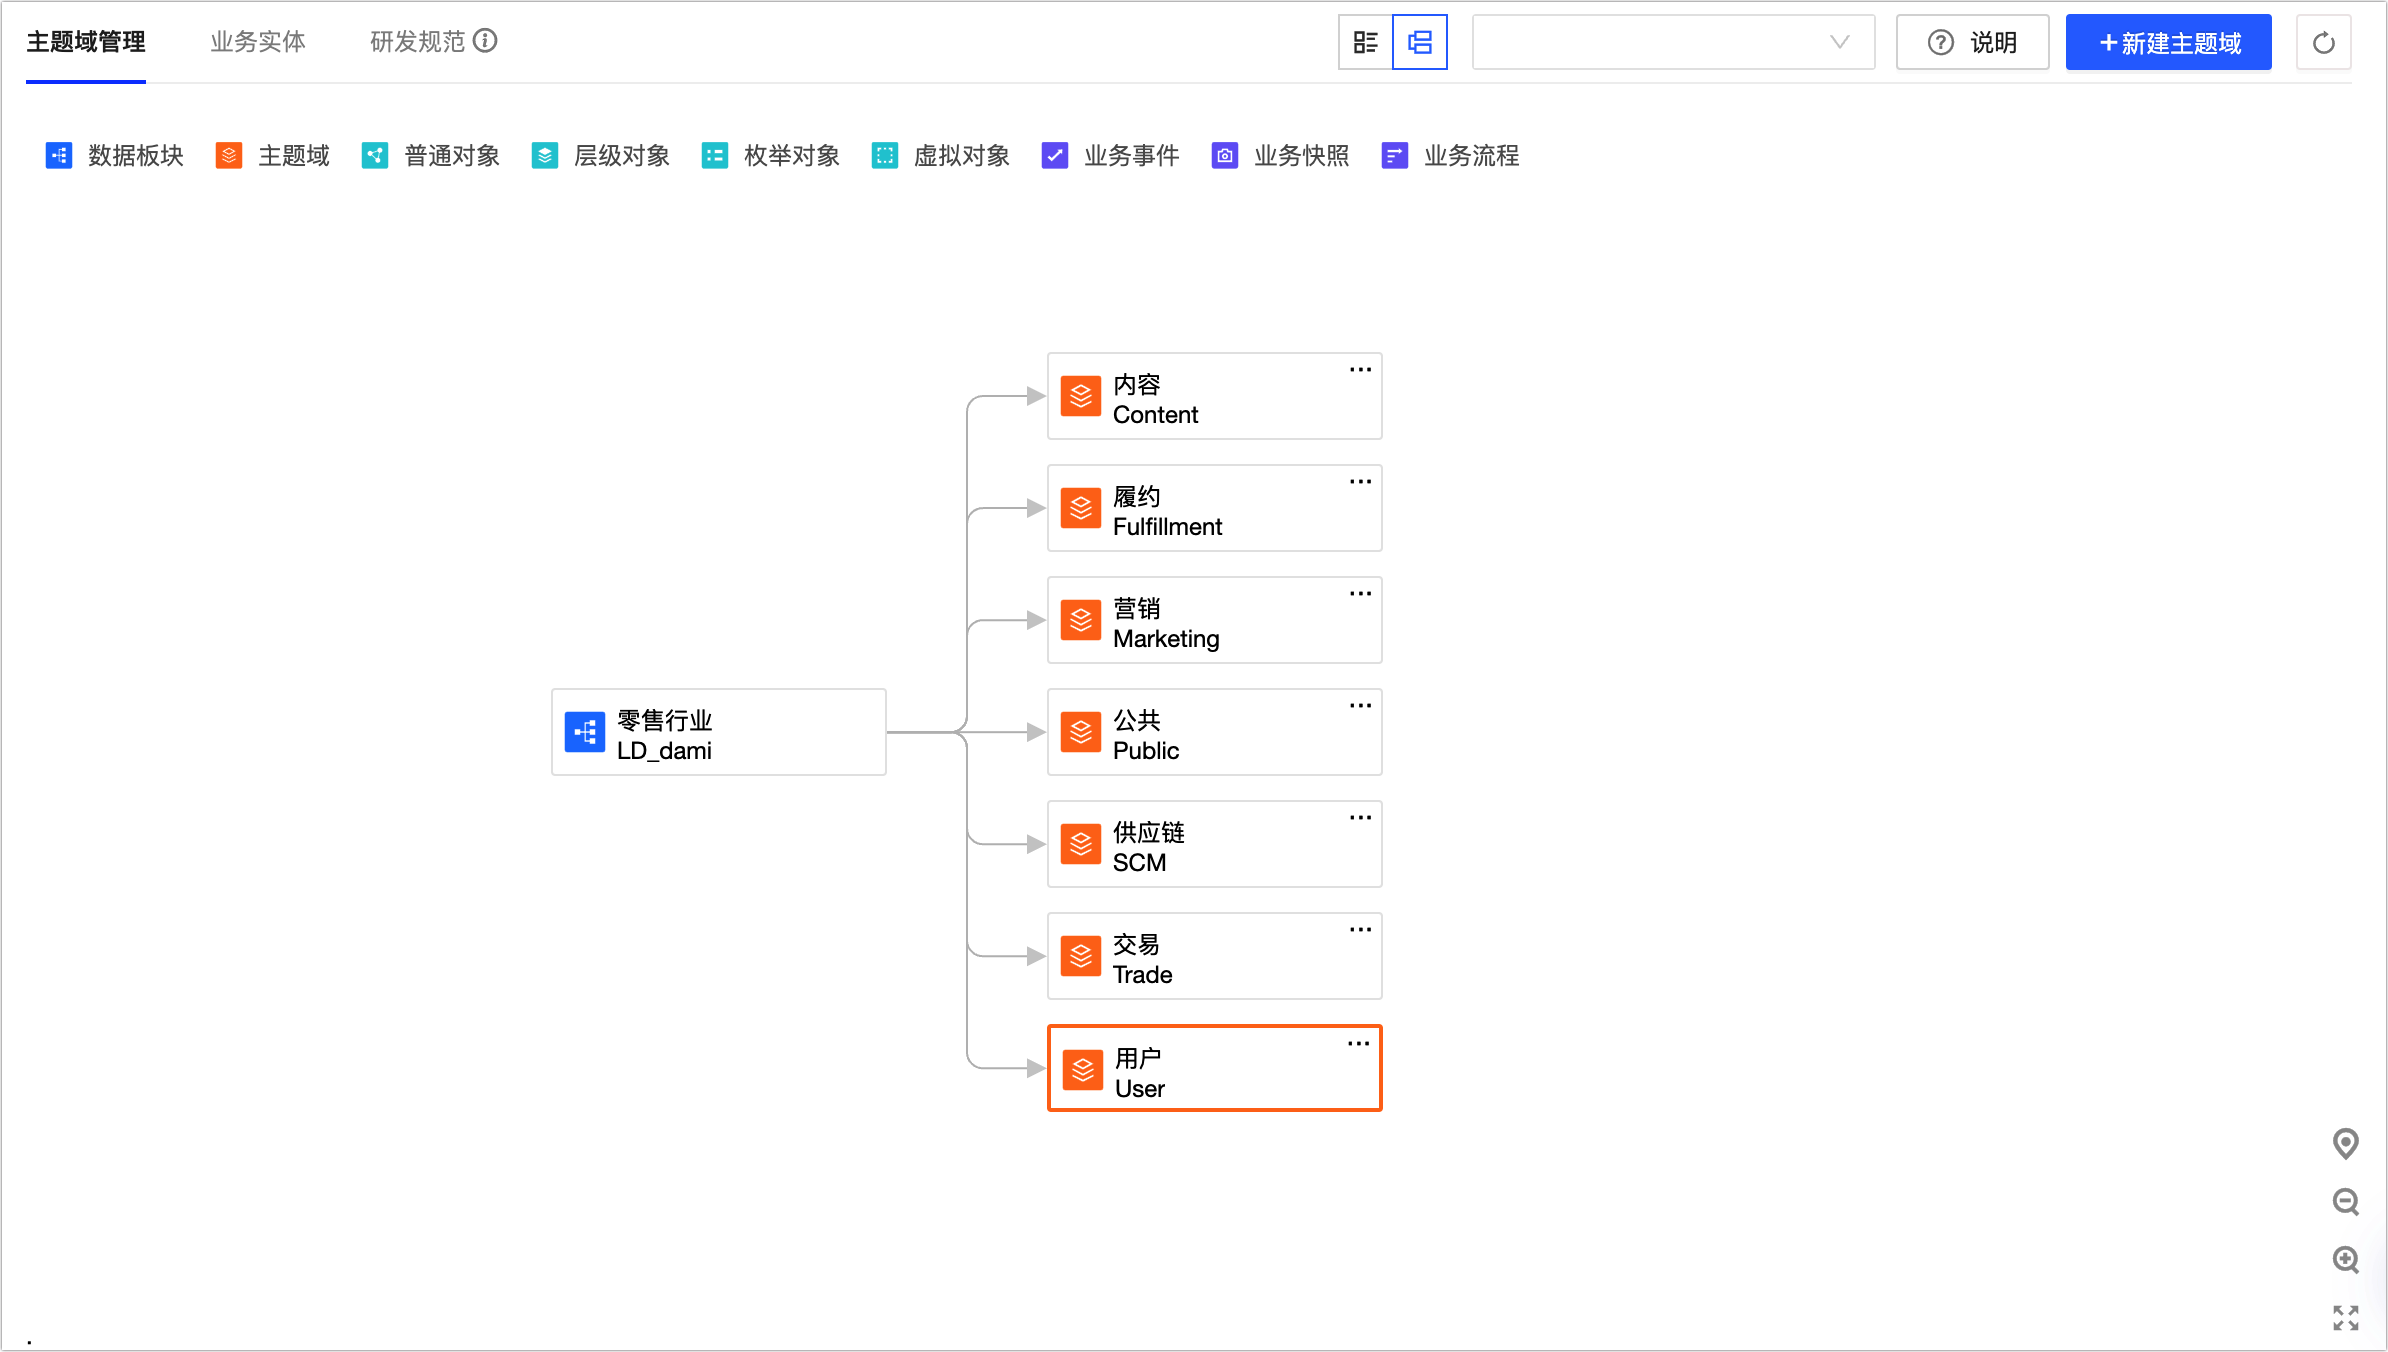Image resolution: width=2388 pixels, height=1352 pixels.
Task: Select tree diagram view icon
Action: (1420, 42)
